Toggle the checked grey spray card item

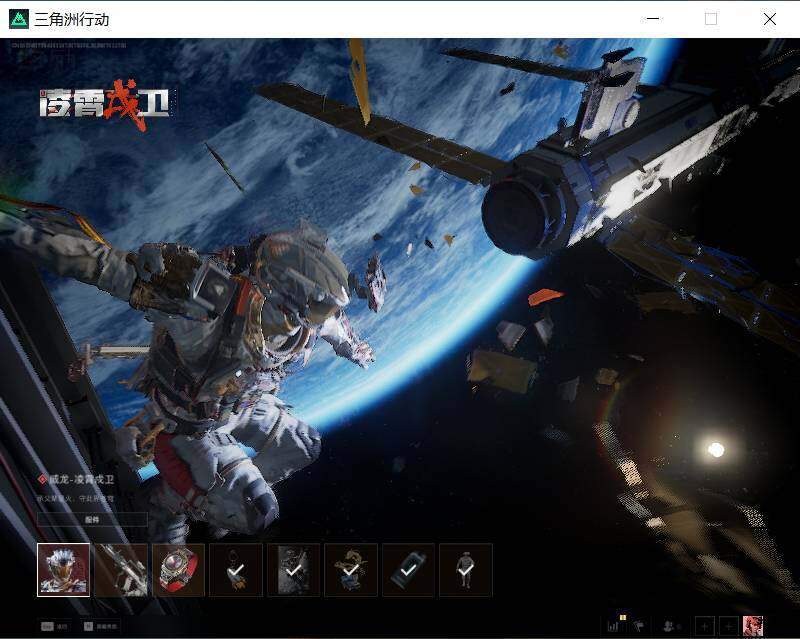tap(293, 570)
